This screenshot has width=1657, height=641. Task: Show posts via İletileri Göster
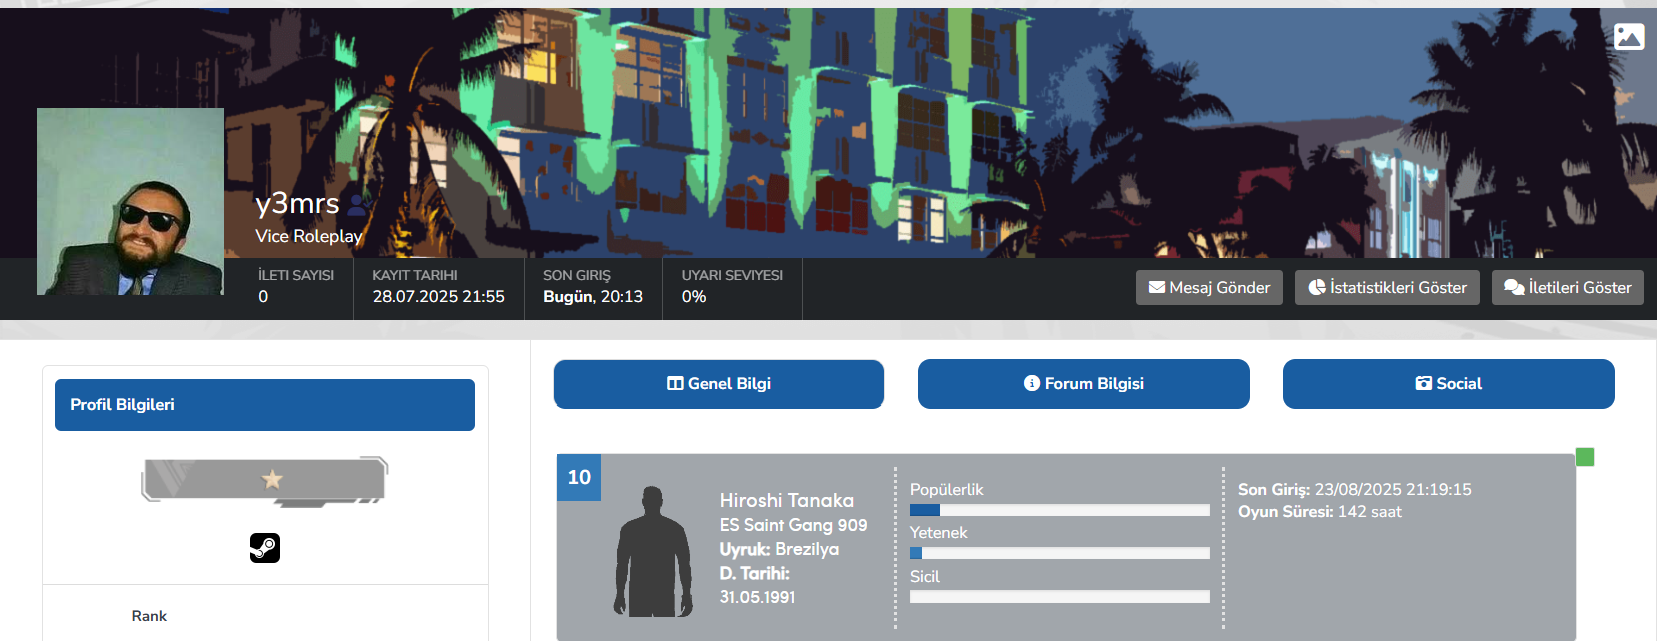click(x=1567, y=287)
